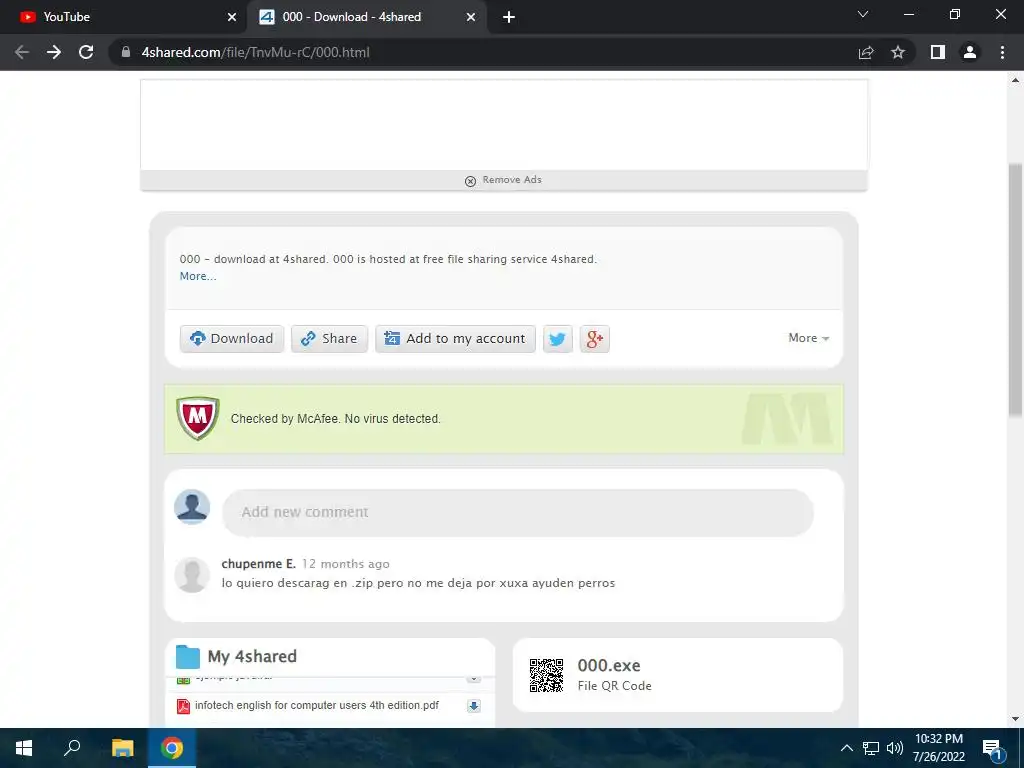
Task: Open Windows taskbar search
Action: 72,748
